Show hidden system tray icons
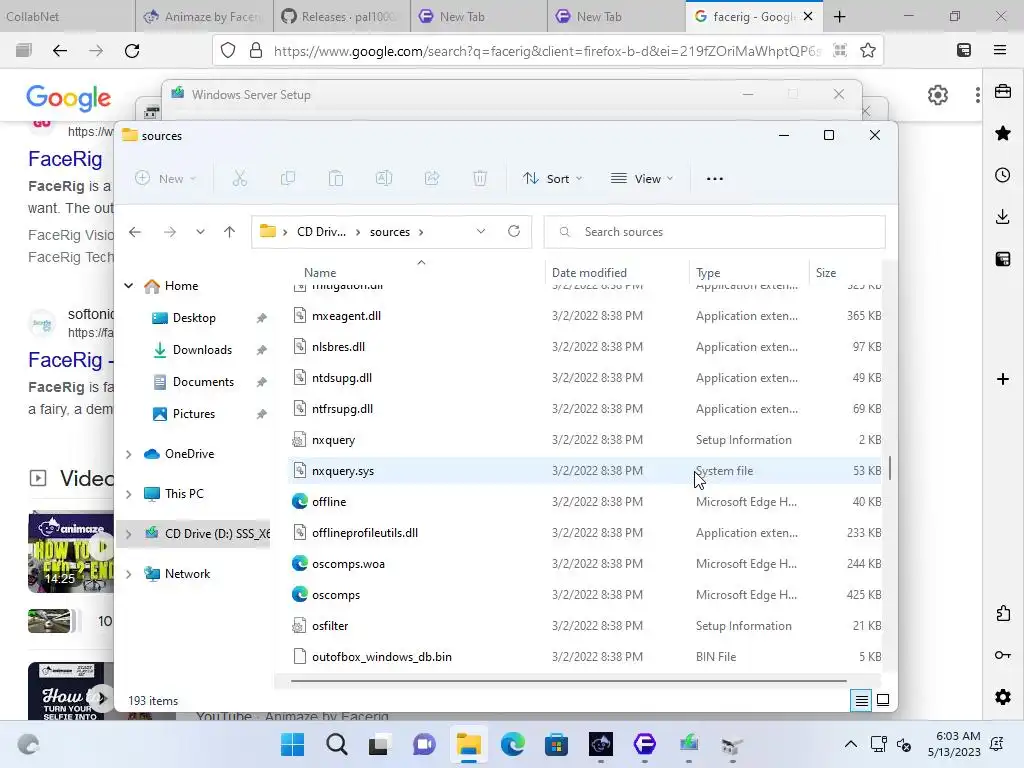The height and width of the screenshot is (768, 1024). click(850, 744)
